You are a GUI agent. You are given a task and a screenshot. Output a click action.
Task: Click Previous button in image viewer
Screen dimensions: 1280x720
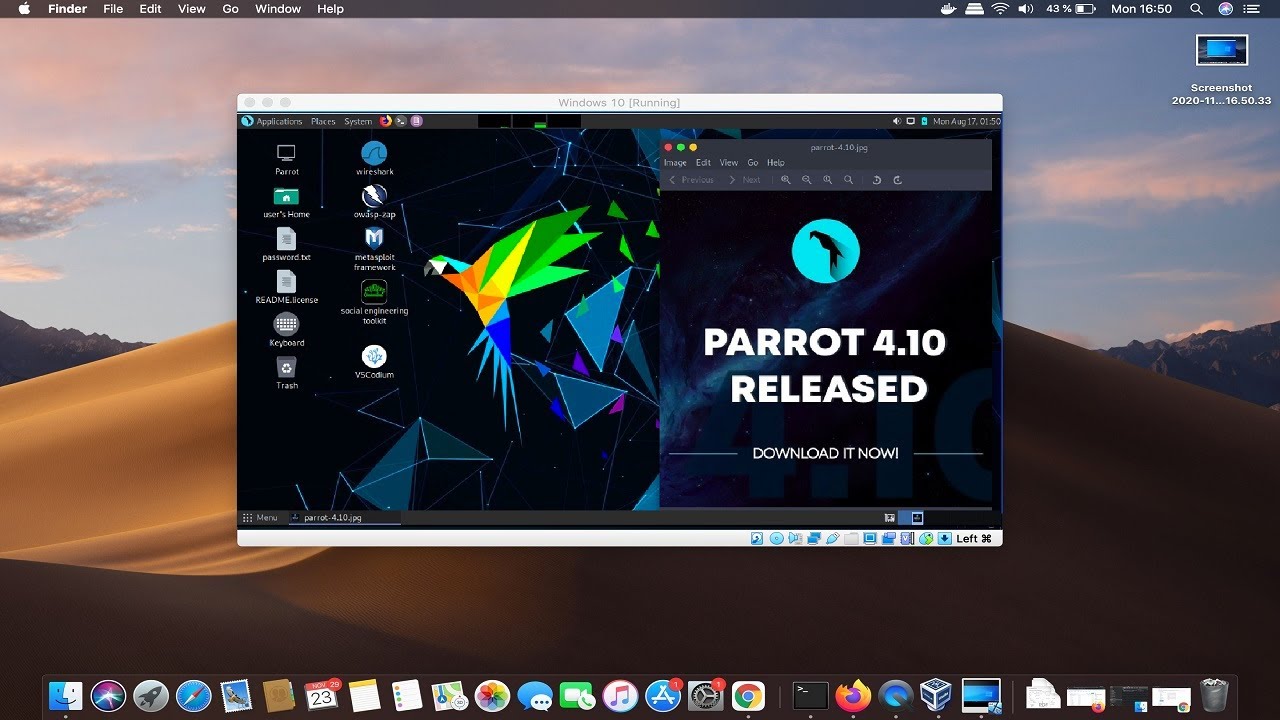click(x=691, y=180)
